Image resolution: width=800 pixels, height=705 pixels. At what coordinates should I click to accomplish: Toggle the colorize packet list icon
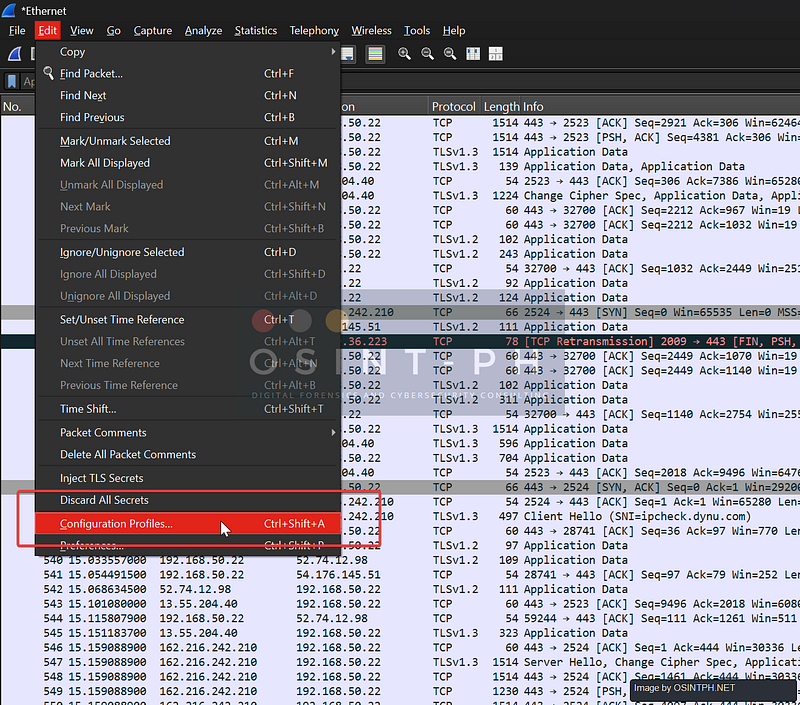coord(375,54)
